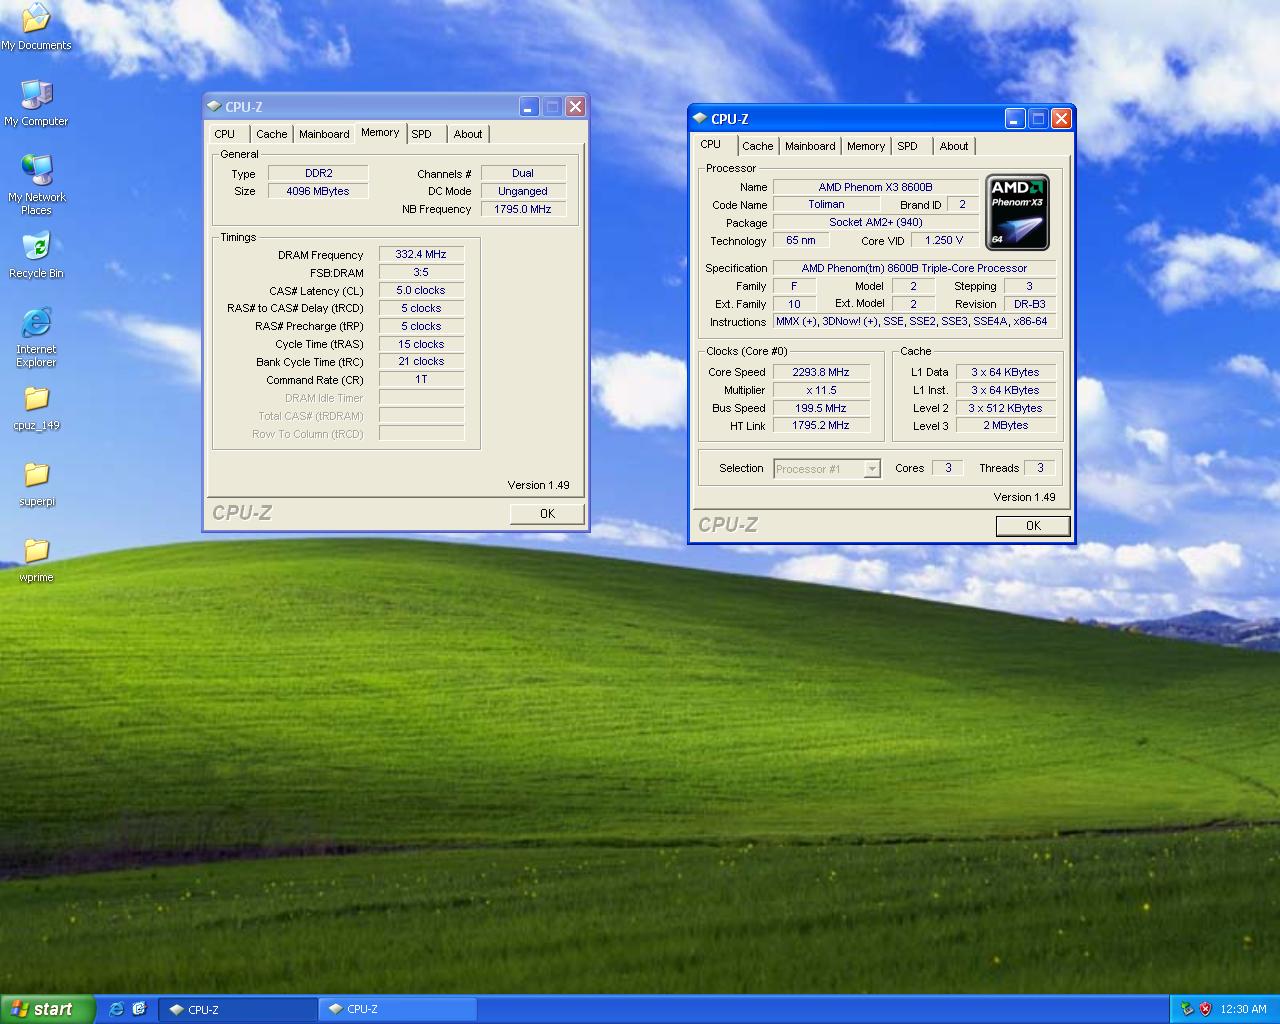Click the HT Link 1795.2 MHz value
1280x1024 pixels.
821,425
